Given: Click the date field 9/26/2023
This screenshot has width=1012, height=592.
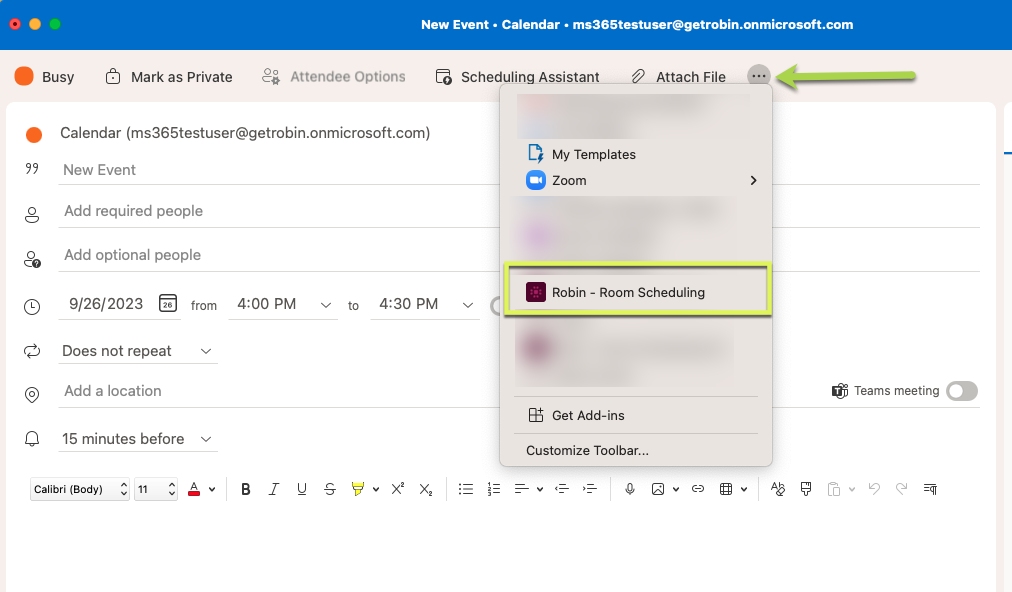Looking at the screenshot, I should pyautogui.click(x=106, y=303).
